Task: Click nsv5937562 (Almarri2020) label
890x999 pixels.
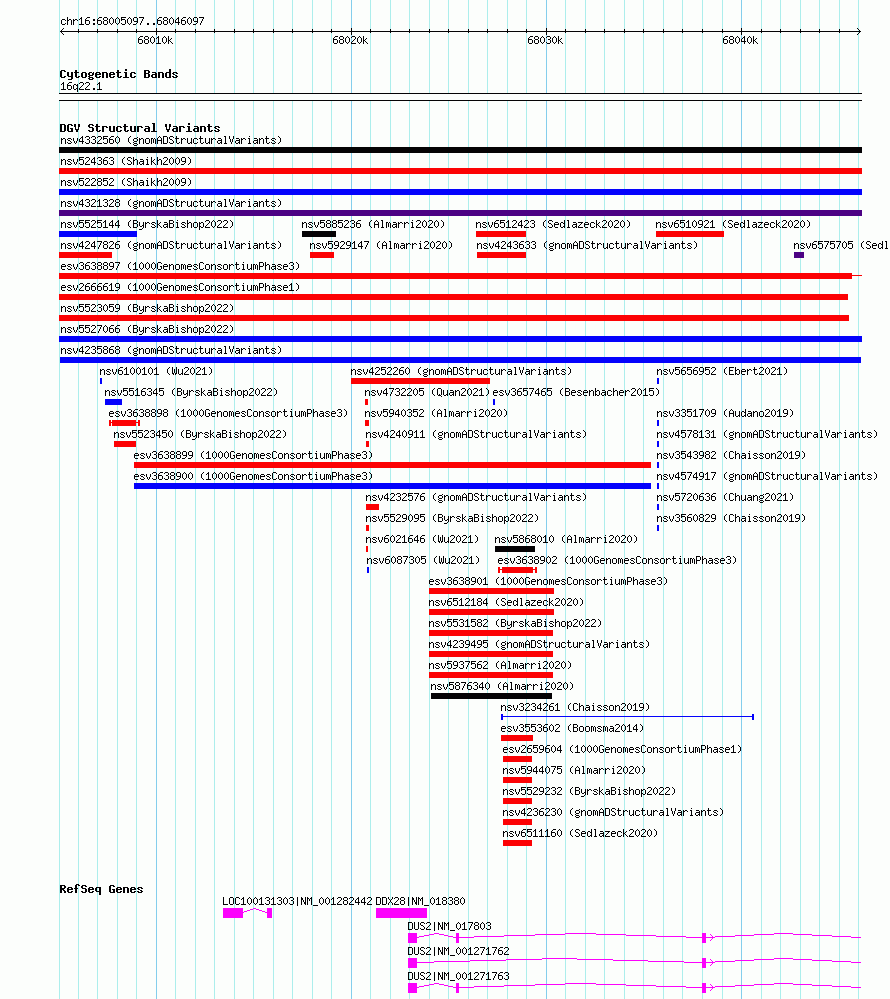Action: tap(500, 666)
